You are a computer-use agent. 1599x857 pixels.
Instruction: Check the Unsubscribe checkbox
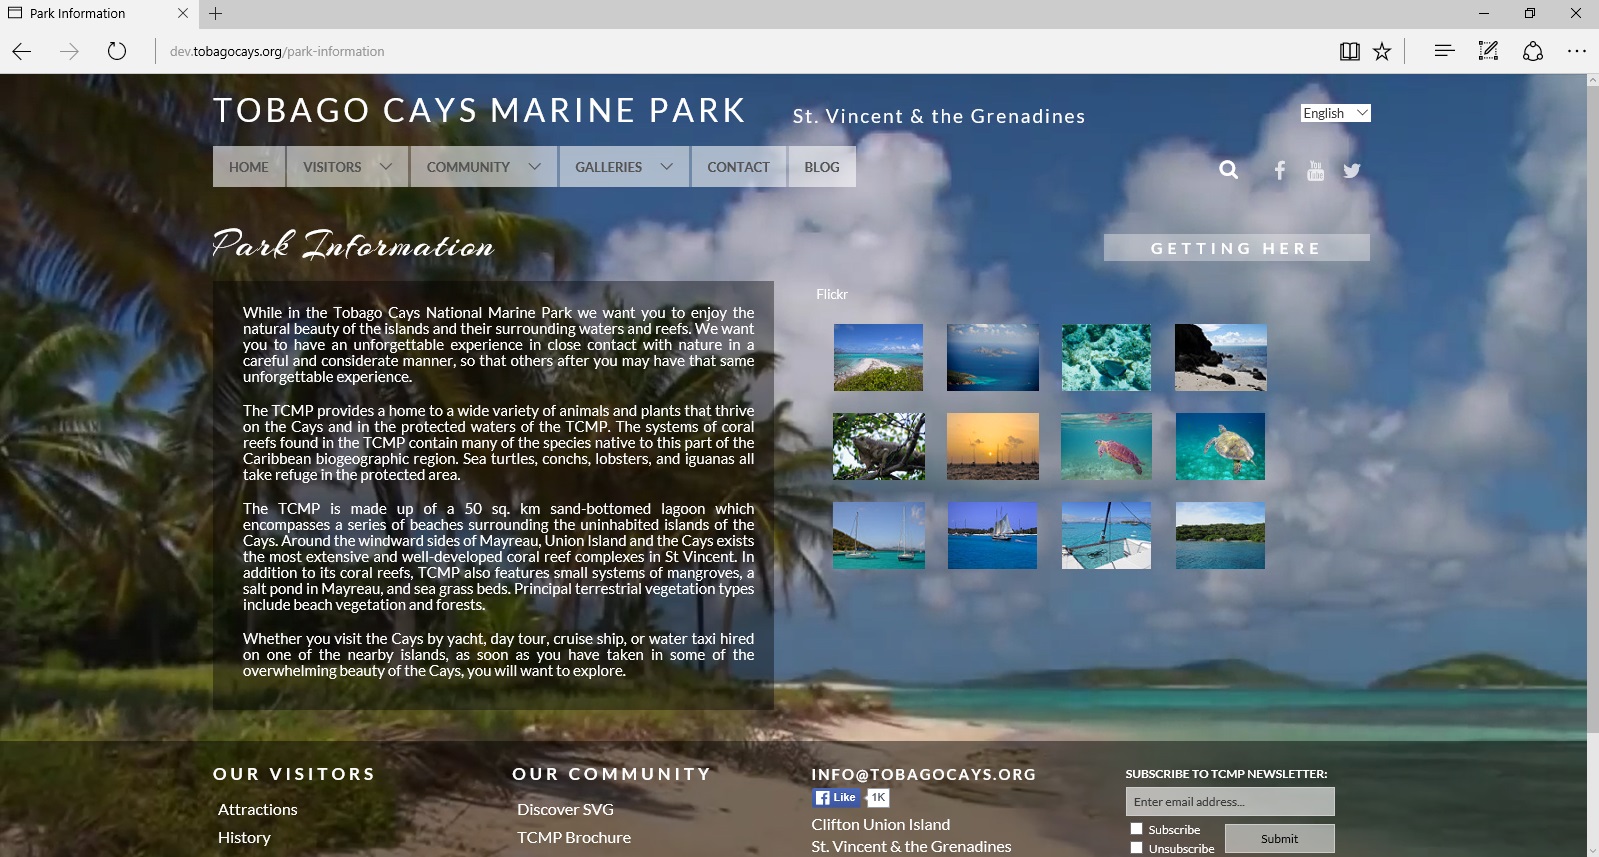(1136, 848)
